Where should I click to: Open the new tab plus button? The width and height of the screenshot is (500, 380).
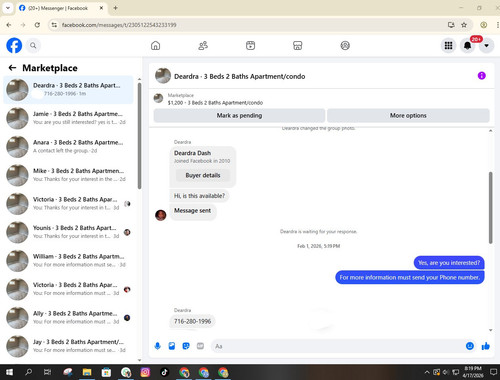[115, 8]
